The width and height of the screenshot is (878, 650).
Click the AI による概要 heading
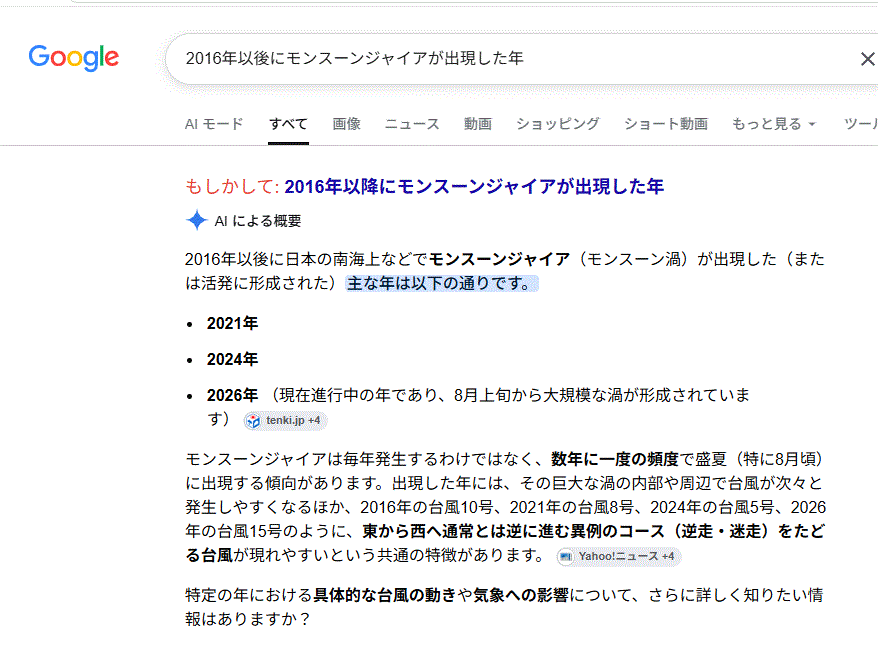258,221
